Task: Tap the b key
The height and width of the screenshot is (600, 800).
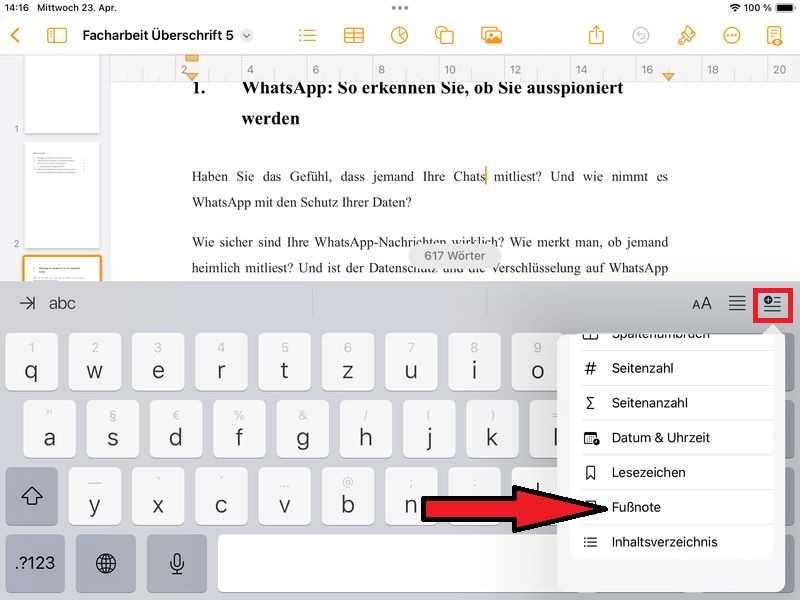Action: point(347,496)
